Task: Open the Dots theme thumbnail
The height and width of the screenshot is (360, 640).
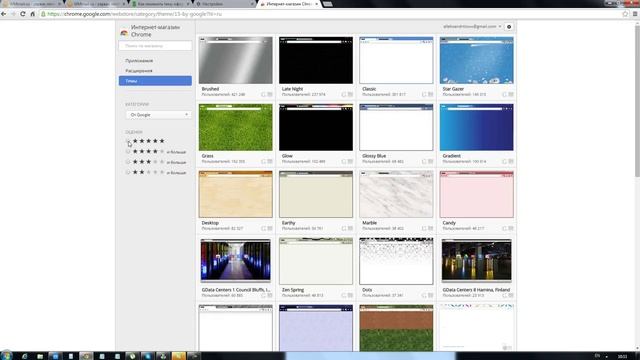Action: click(x=396, y=261)
